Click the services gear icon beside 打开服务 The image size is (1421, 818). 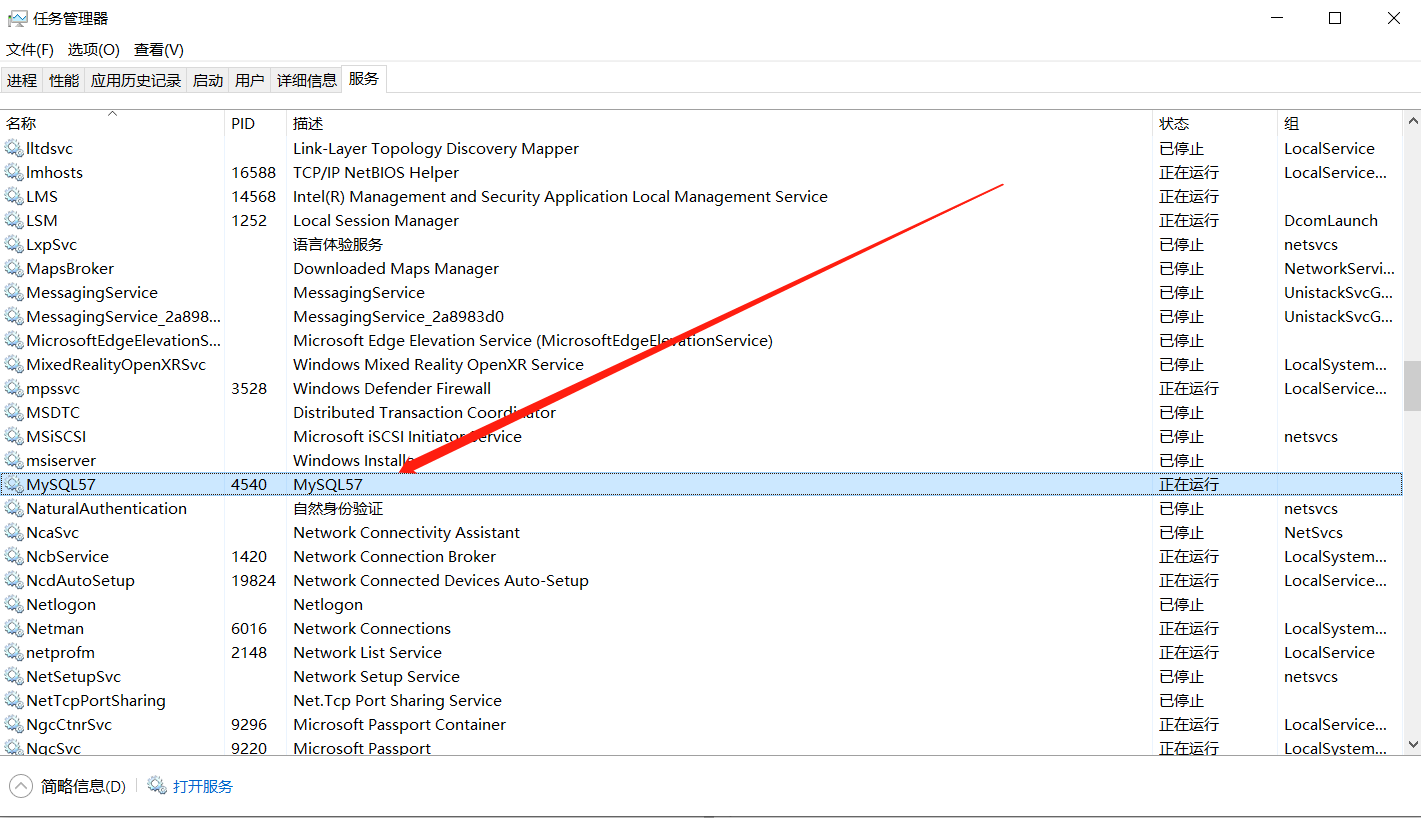click(x=157, y=786)
